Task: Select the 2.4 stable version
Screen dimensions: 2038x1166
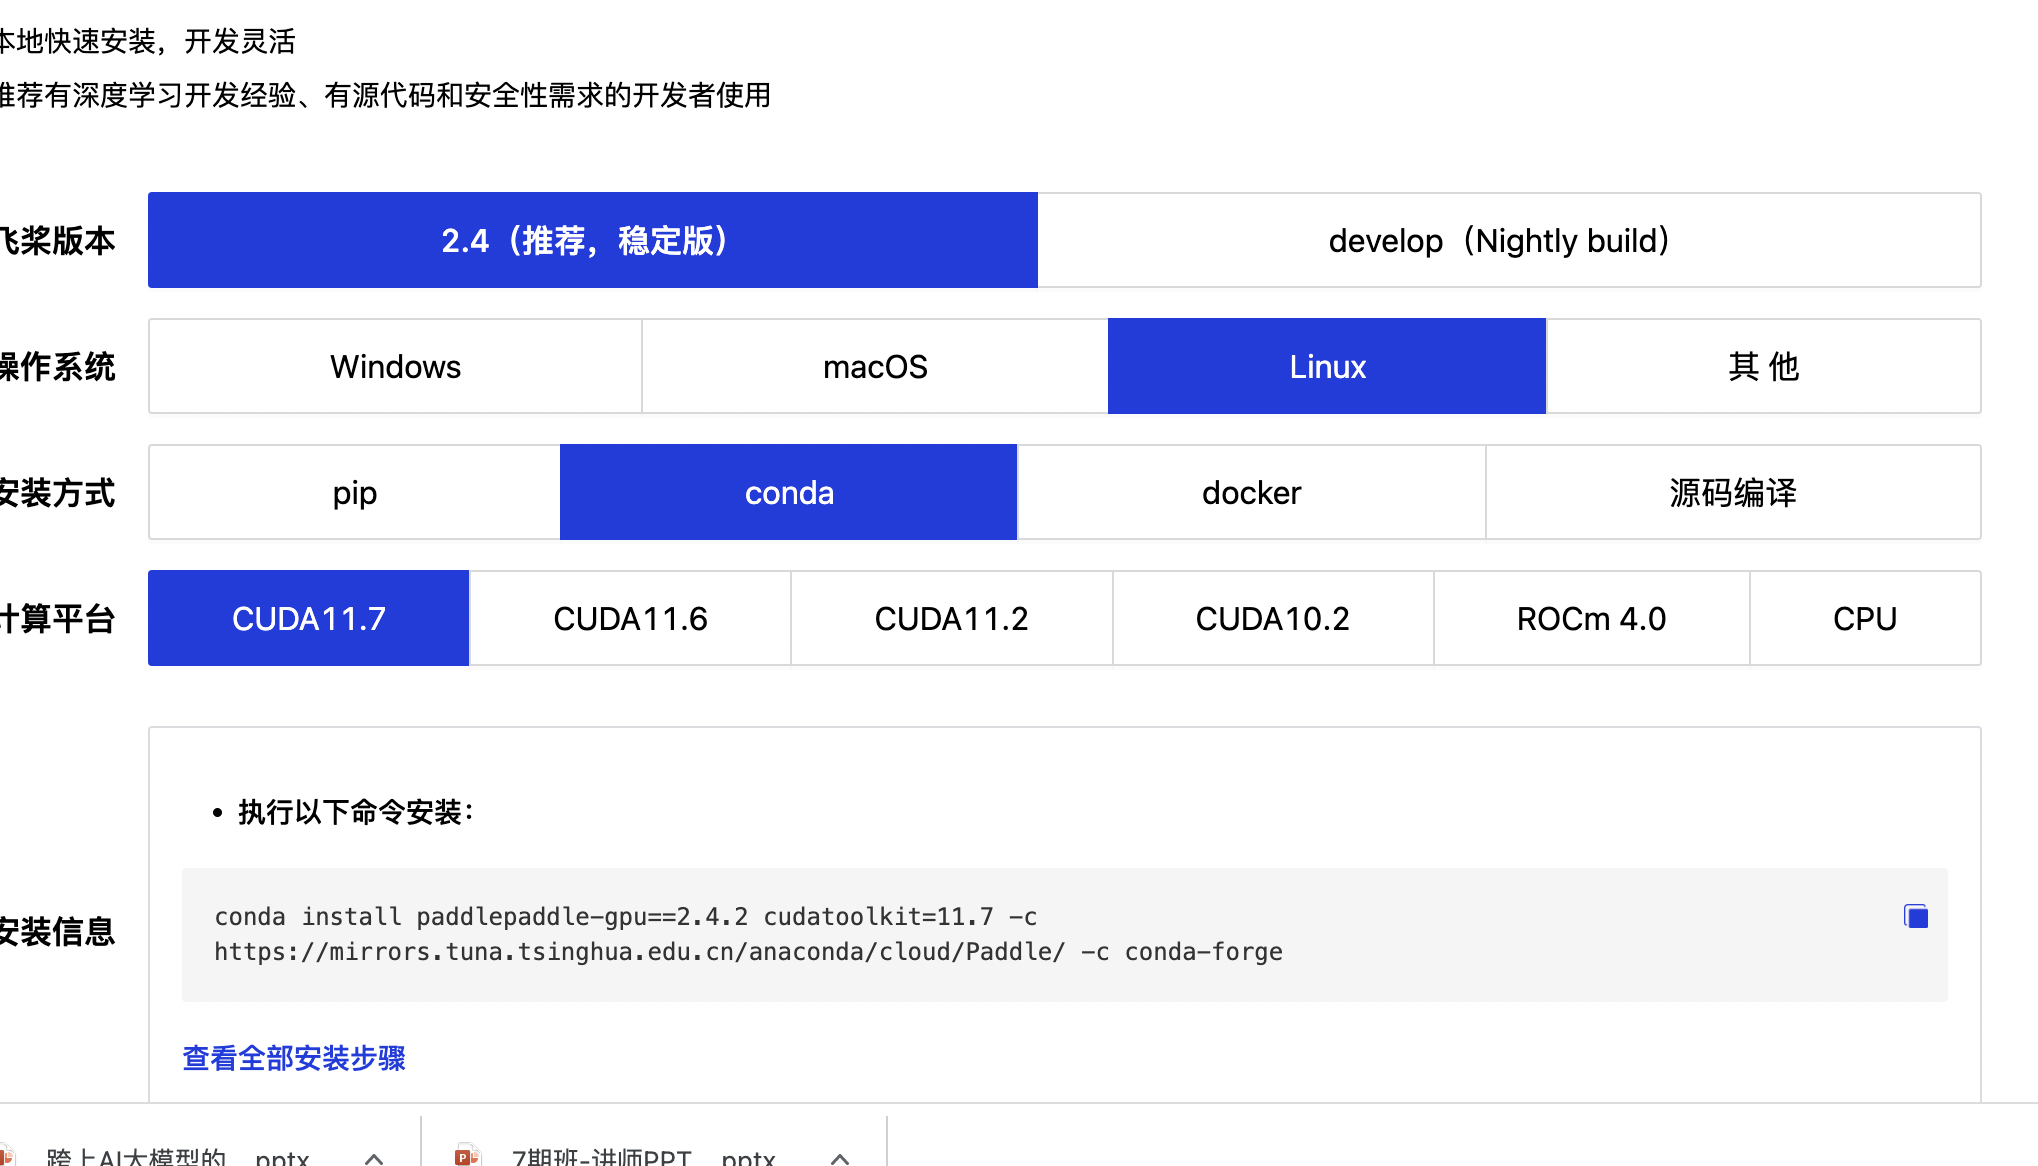Action: point(592,240)
